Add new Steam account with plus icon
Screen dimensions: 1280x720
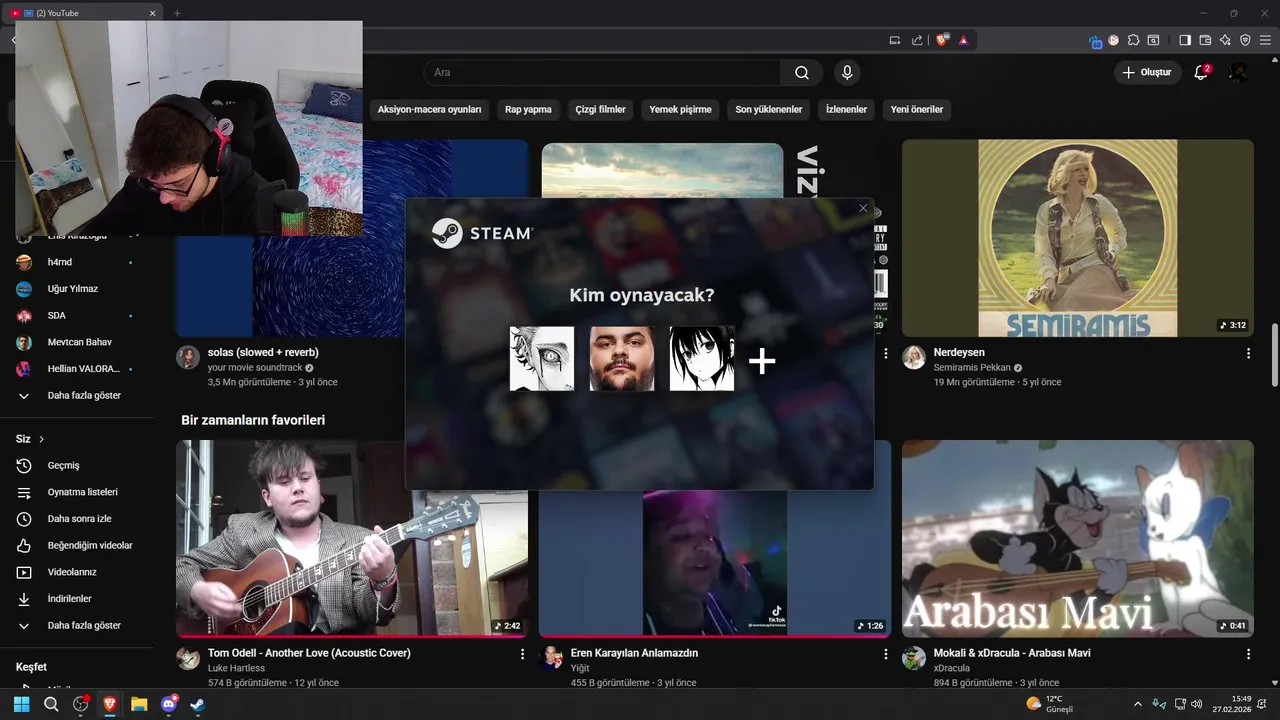pyautogui.click(x=762, y=361)
